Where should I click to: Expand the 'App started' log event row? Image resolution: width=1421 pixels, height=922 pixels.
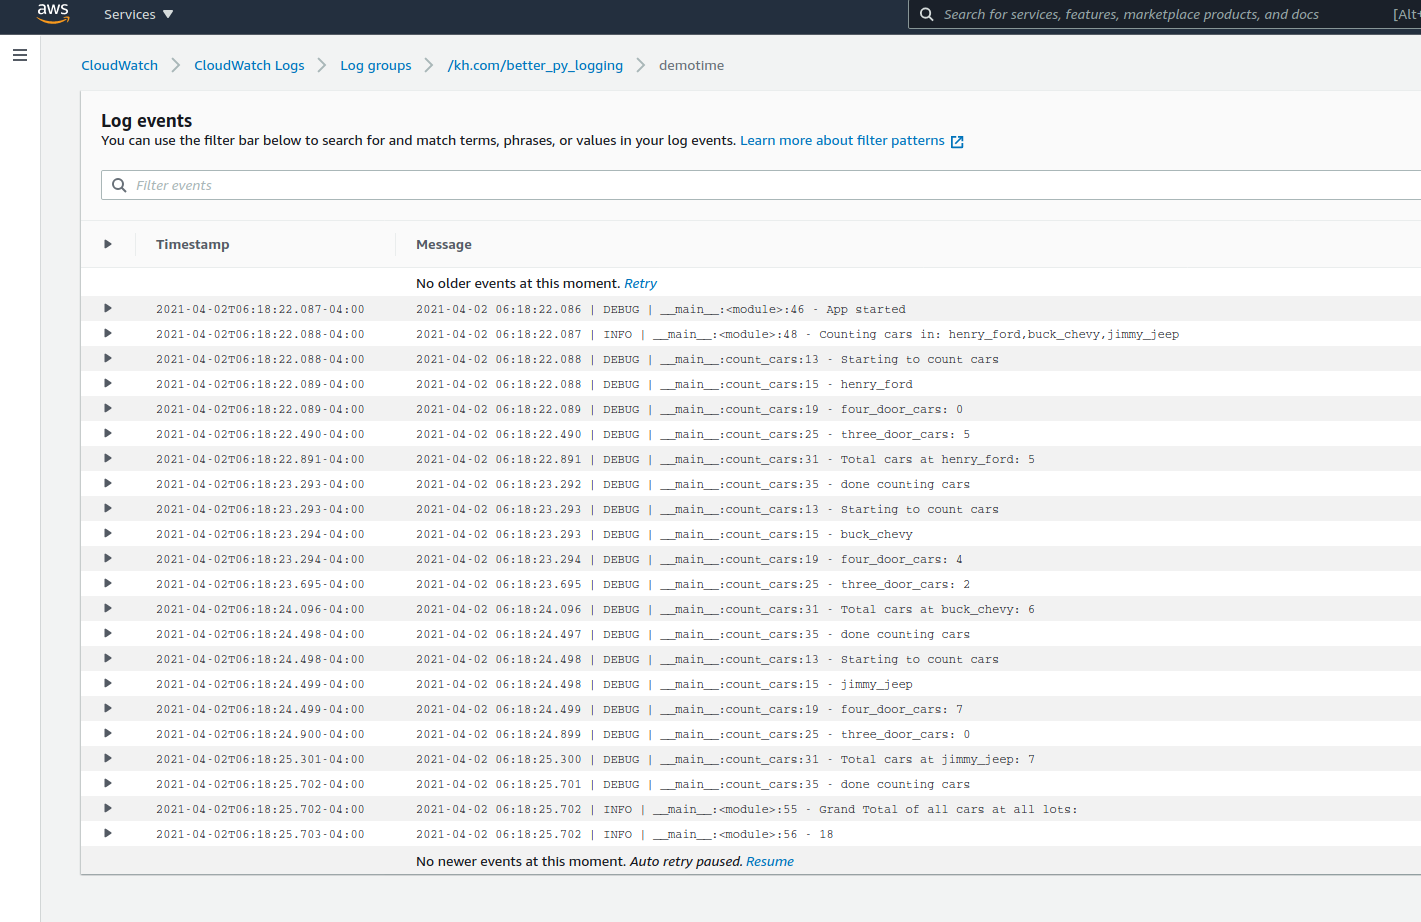tap(107, 308)
